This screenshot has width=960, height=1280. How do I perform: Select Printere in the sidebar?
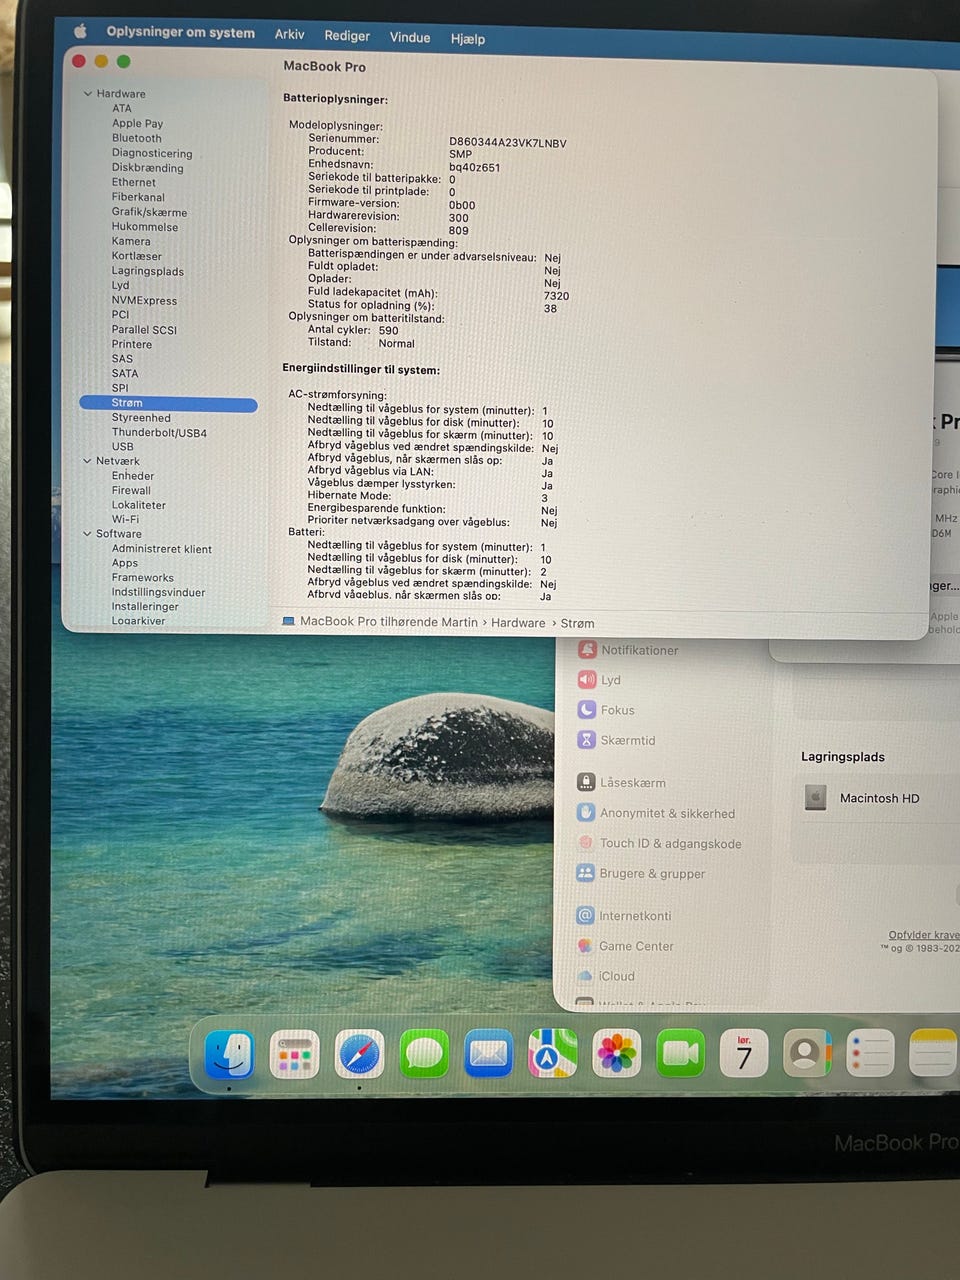pyautogui.click(x=132, y=344)
